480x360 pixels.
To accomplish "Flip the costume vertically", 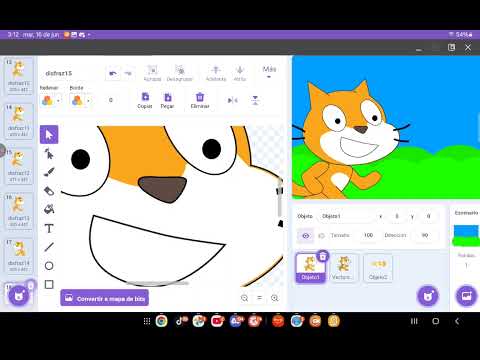I will point(255,100).
